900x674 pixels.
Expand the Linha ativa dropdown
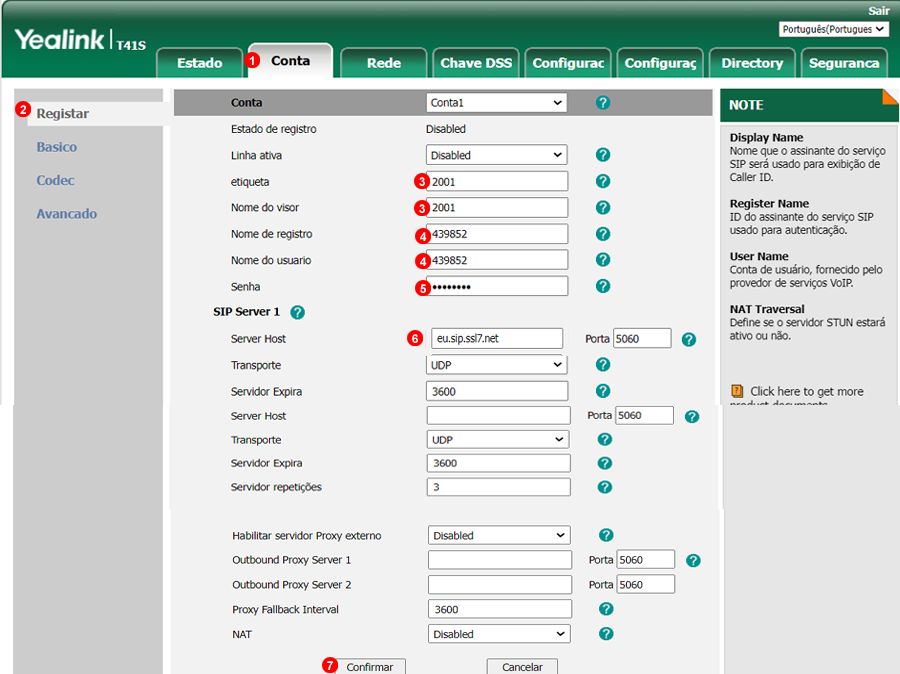[496, 155]
